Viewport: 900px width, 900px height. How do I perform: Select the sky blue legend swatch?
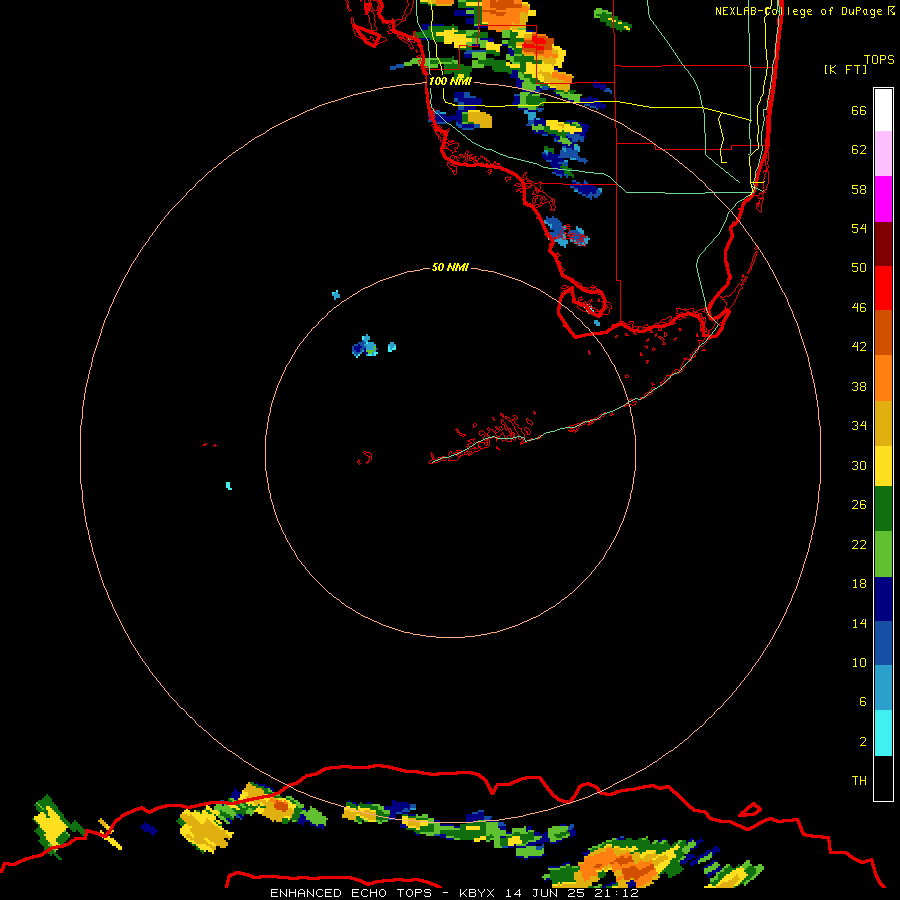pos(883,688)
